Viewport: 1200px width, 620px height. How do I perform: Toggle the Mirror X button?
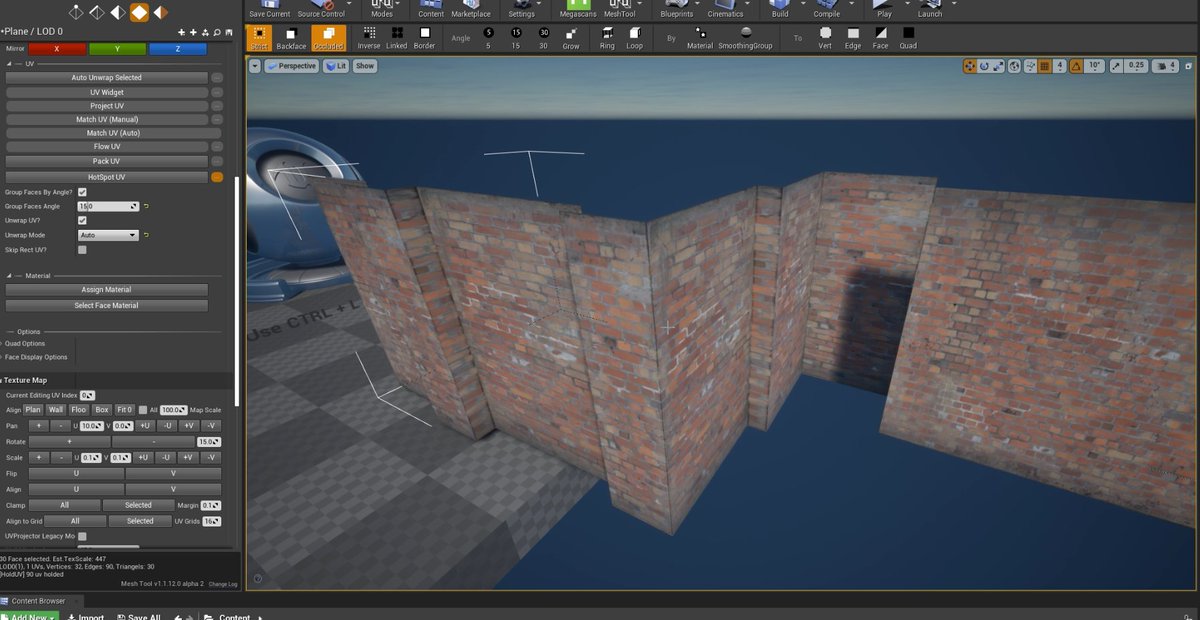57,49
